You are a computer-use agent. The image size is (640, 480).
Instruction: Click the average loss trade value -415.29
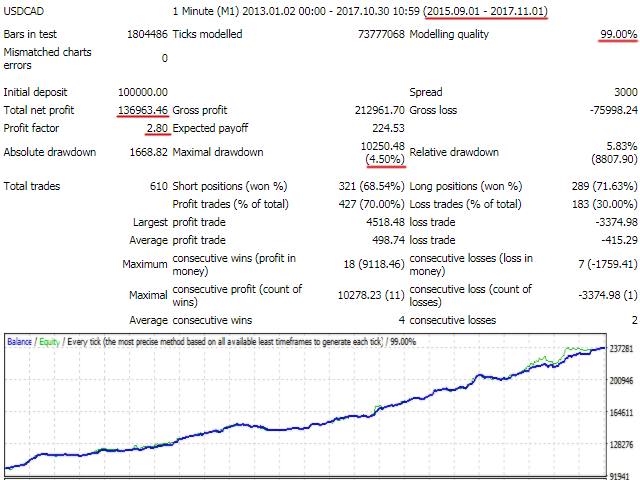(x=619, y=240)
